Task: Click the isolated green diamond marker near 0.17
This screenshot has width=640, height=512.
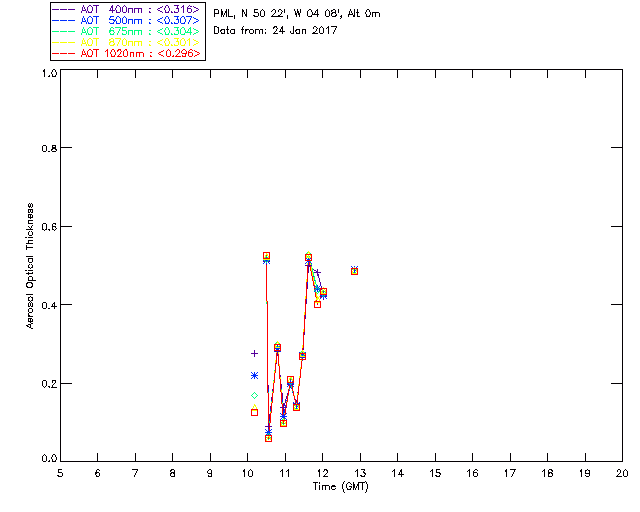Action: tap(254, 395)
